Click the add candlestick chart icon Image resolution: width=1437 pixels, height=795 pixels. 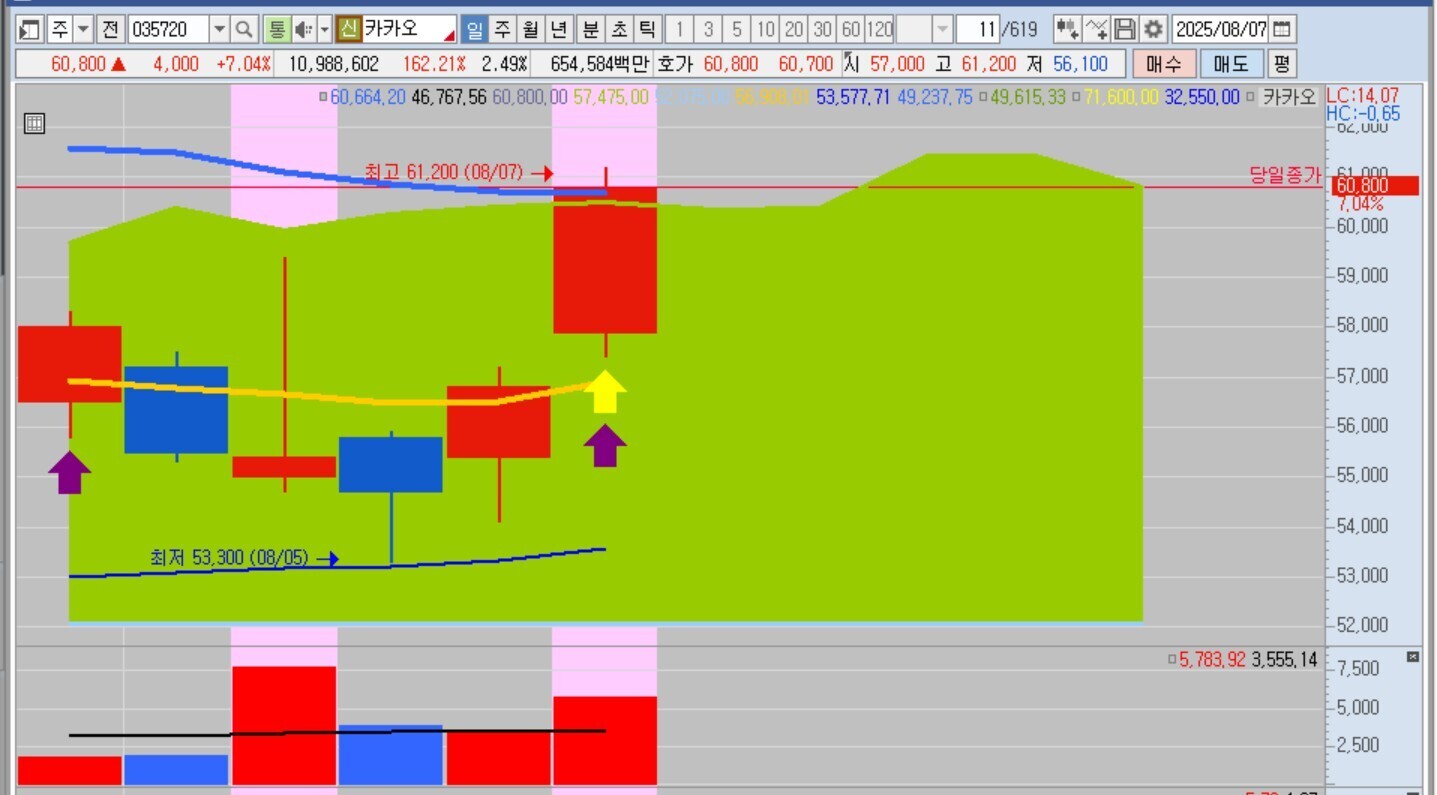coord(1067,29)
